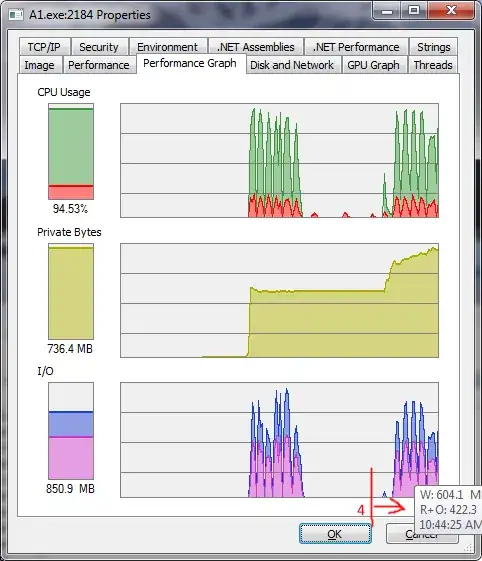Go to the Image tab
Image resolution: width=482 pixels, height=561 pixels.
pos(40,65)
